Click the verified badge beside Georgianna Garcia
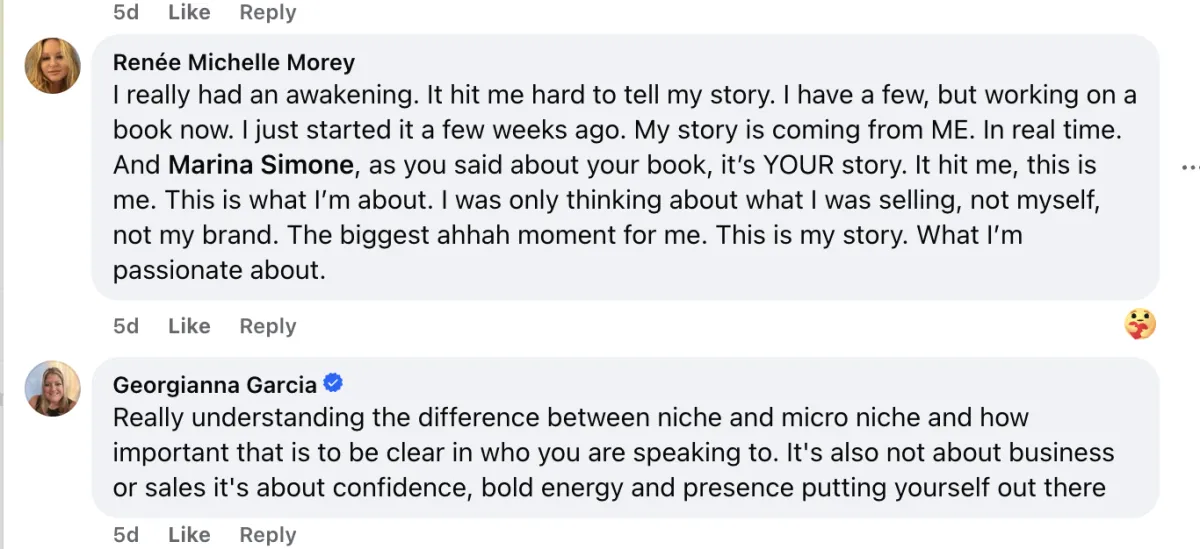 [x=335, y=384]
